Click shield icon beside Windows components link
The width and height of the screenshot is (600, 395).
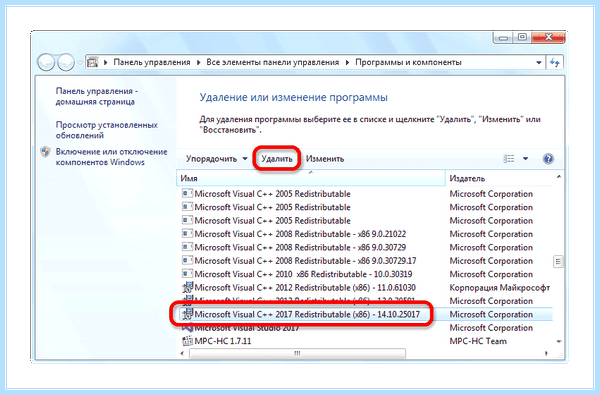pyautogui.click(x=45, y=152)
